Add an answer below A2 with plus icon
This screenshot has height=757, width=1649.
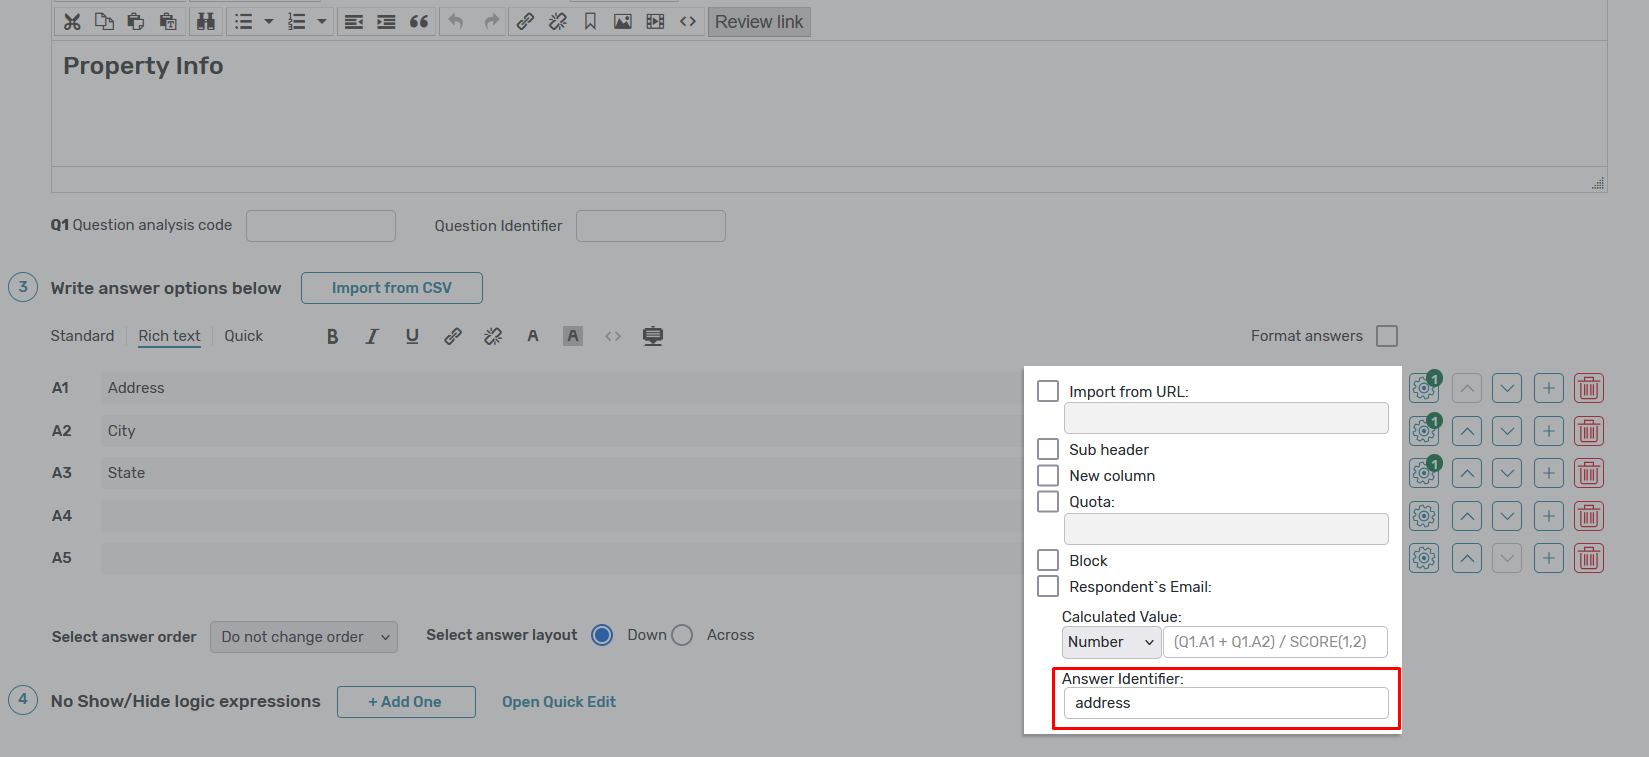coord(1548,431)
